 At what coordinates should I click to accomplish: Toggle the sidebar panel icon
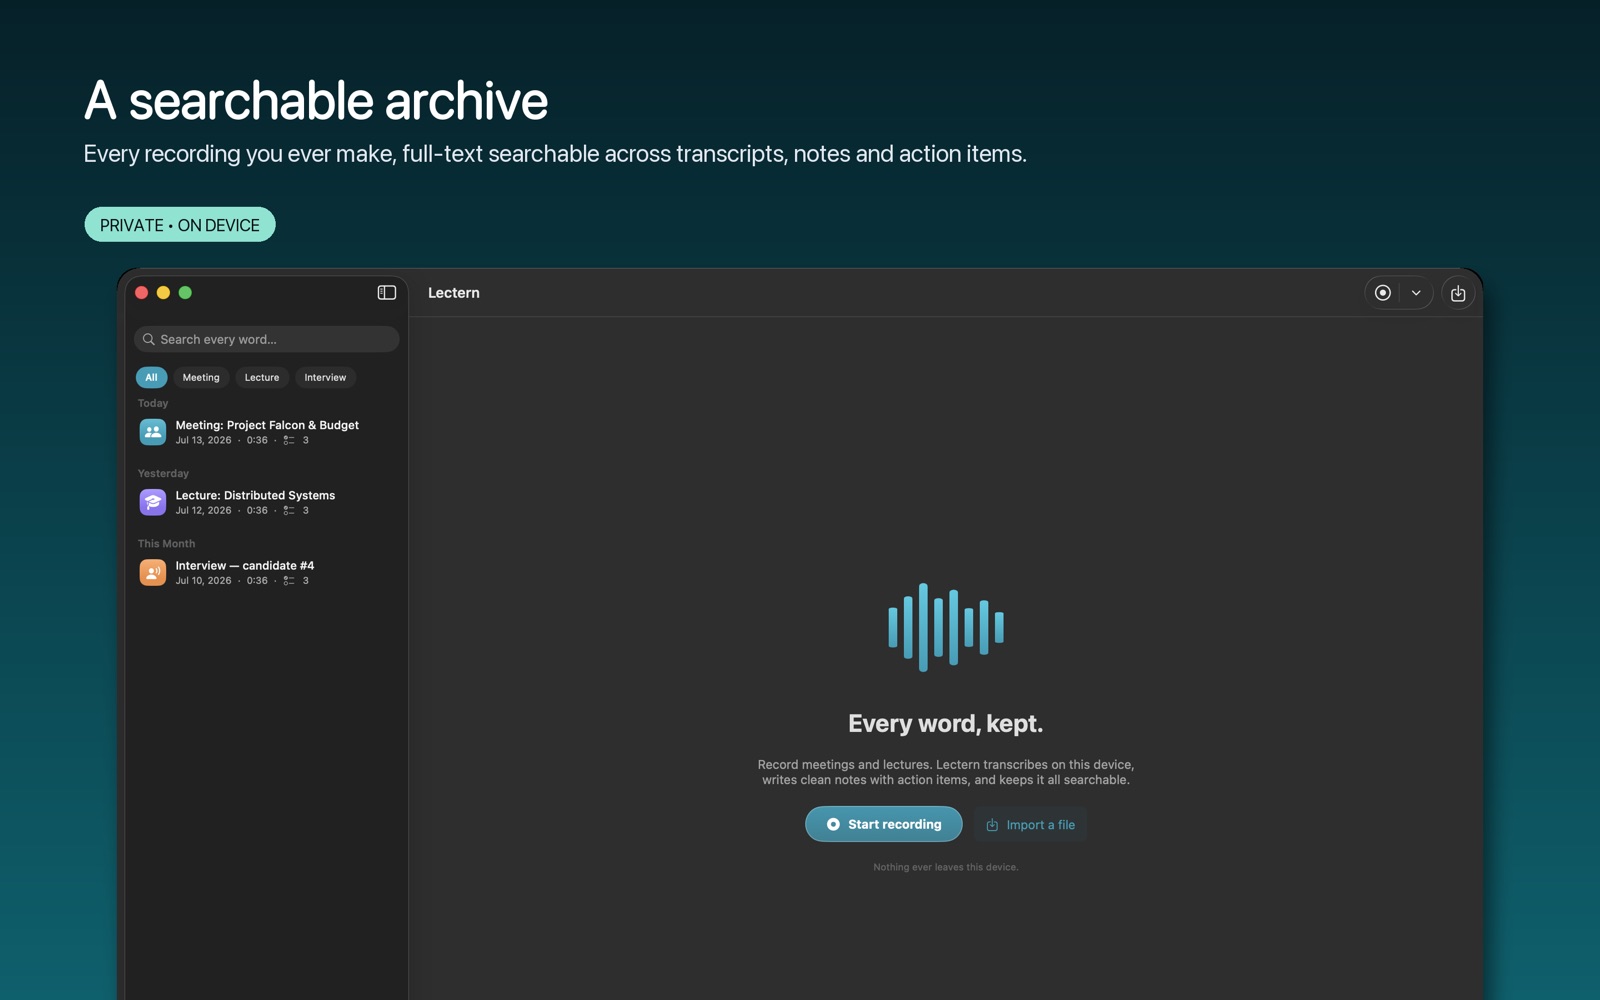click(387, 293)
